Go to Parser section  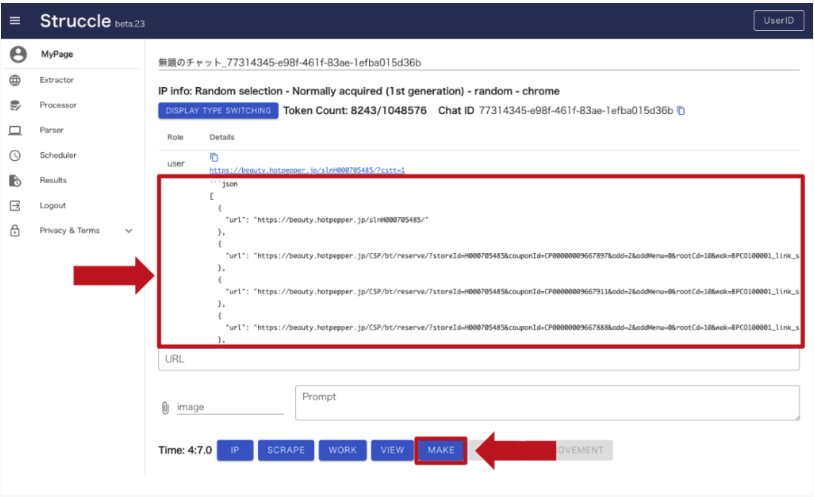click(x=51, y=130)
